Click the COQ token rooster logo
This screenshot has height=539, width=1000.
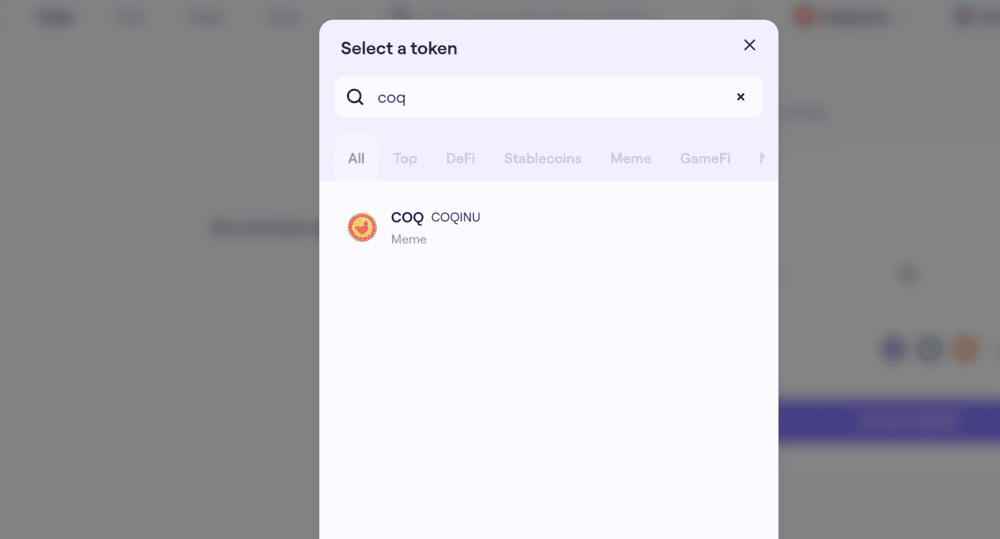pos(362,227)
